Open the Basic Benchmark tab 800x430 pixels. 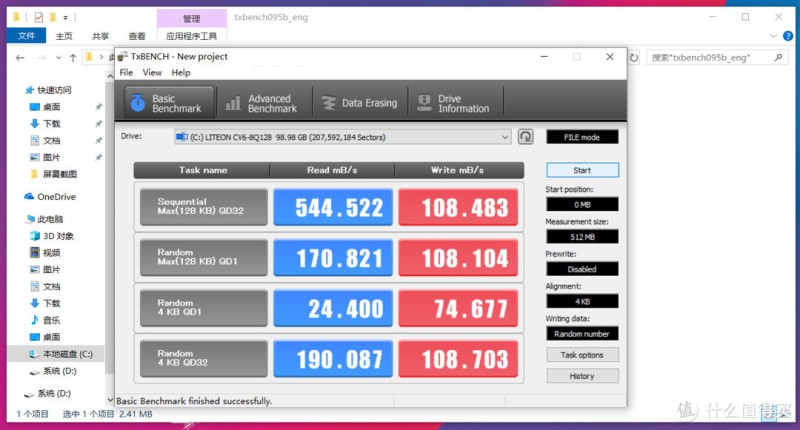(x=169, y=103)
